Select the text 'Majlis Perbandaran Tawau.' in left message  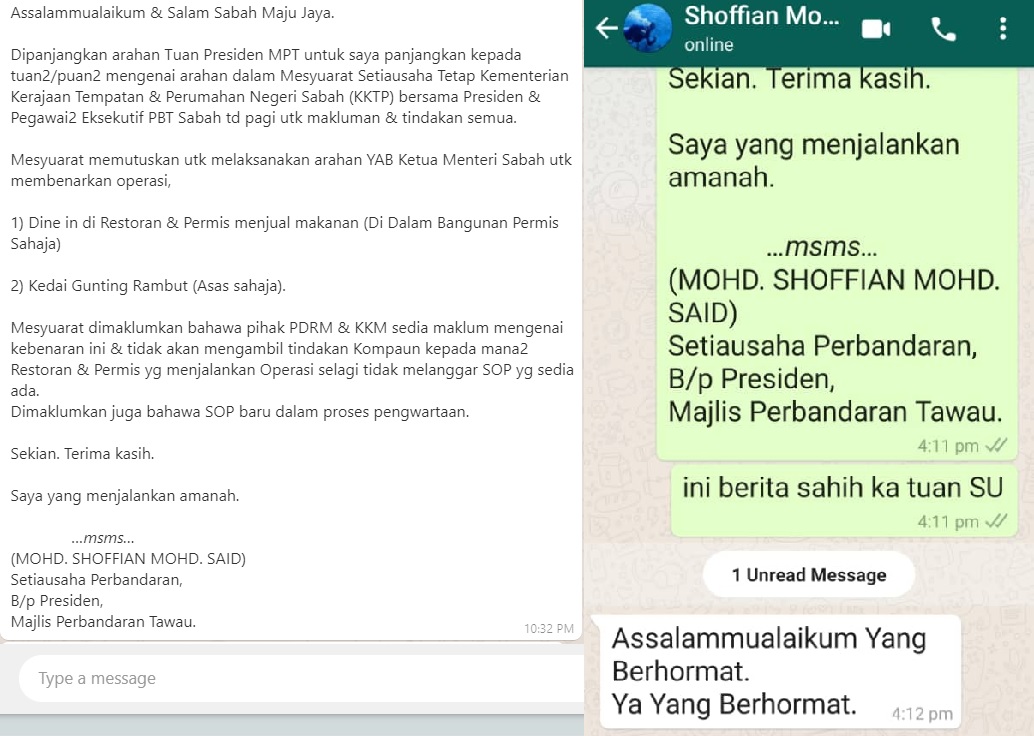(x=103, y=621)
